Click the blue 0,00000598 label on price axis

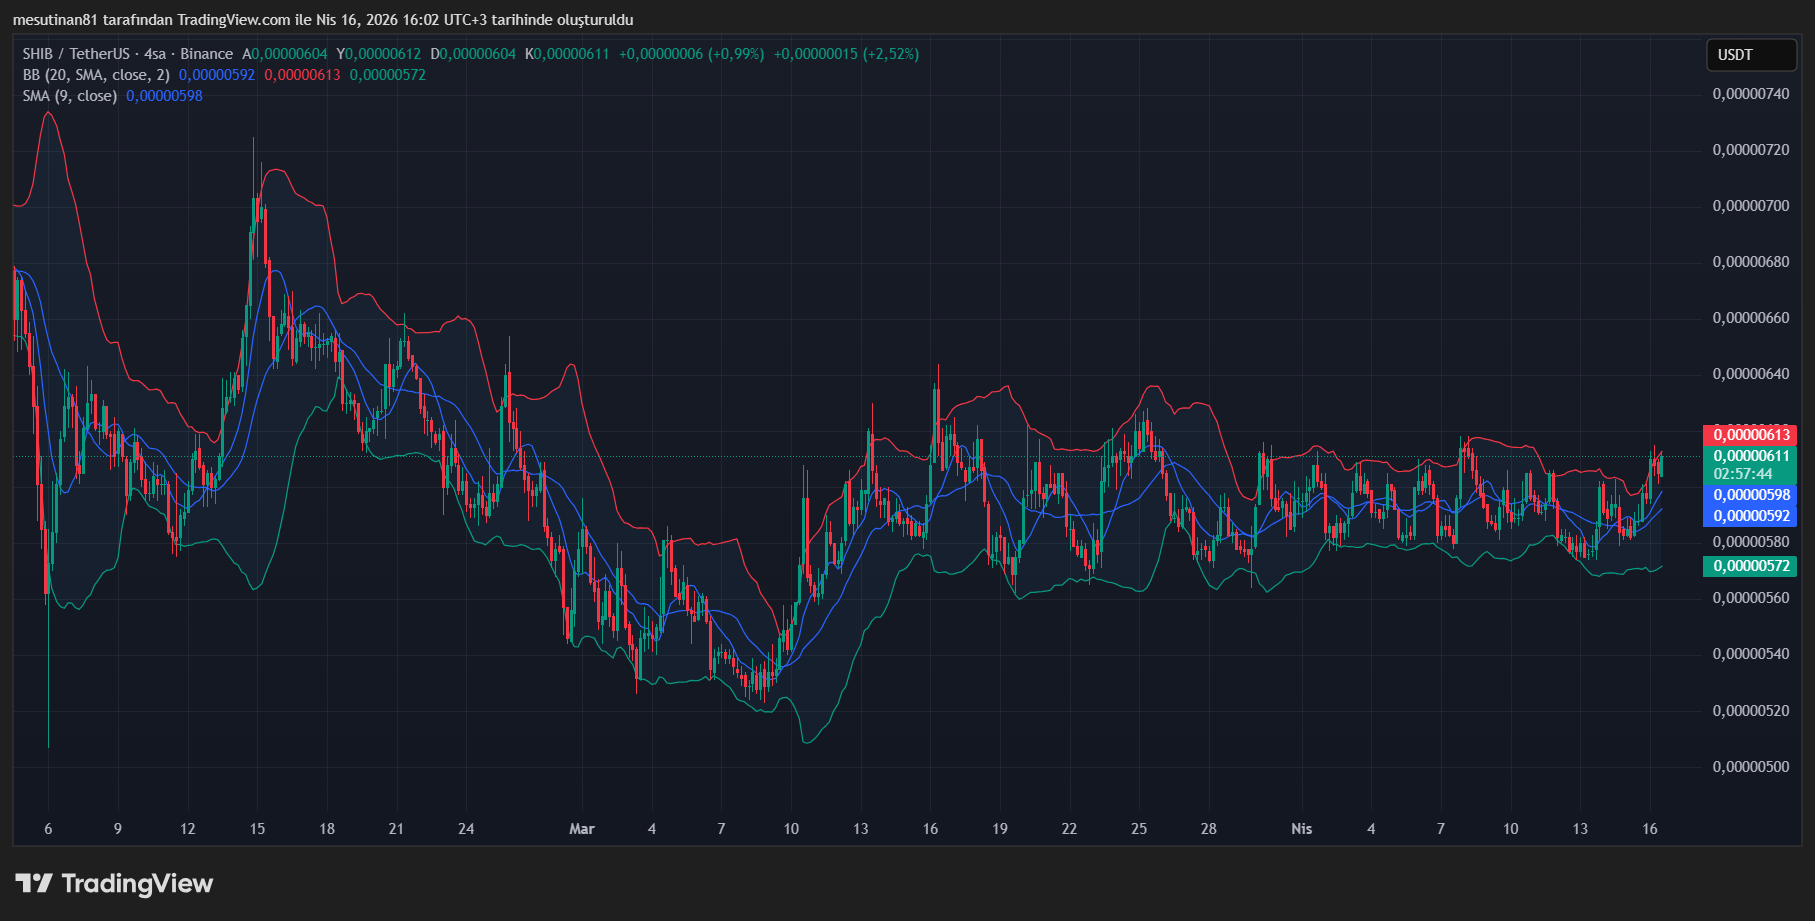[1750, 495]
